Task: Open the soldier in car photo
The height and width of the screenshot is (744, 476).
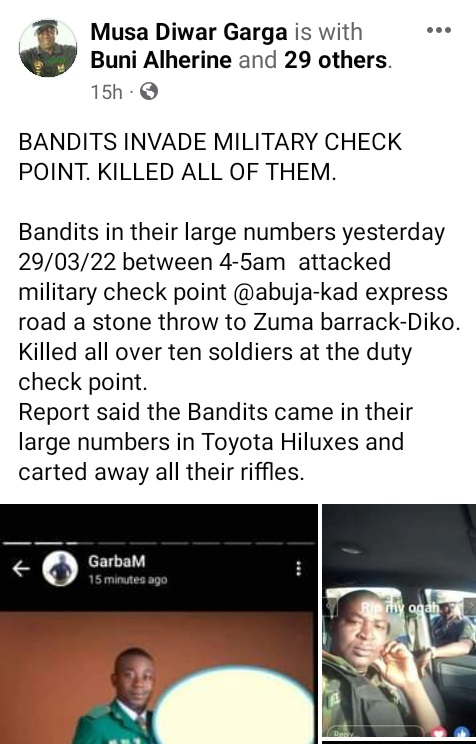Action: 399,621
